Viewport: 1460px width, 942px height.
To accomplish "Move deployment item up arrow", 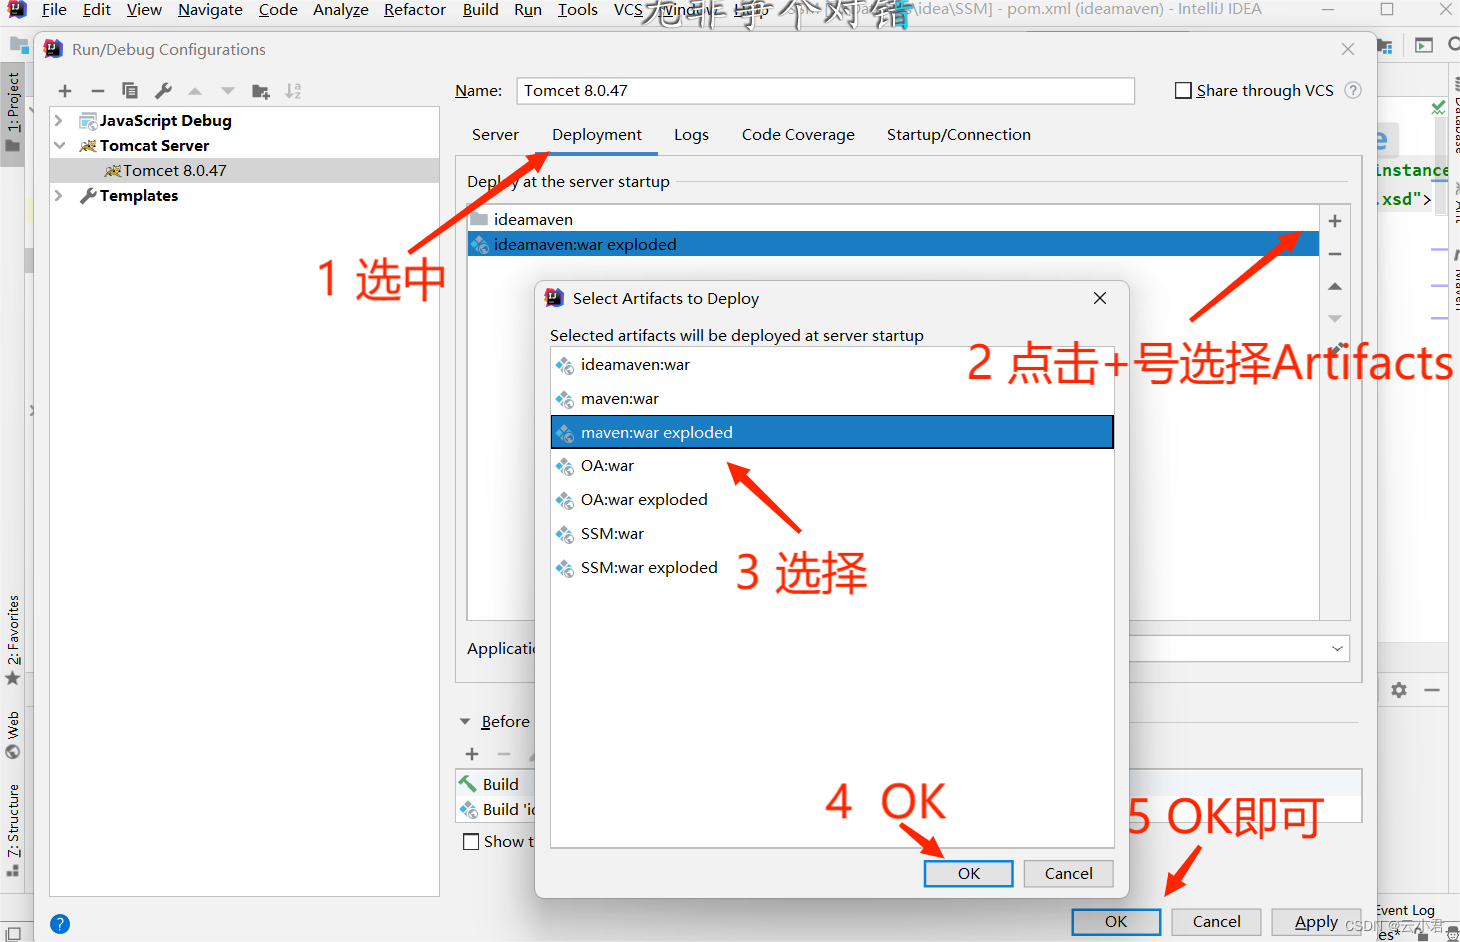I will 1335,286.
